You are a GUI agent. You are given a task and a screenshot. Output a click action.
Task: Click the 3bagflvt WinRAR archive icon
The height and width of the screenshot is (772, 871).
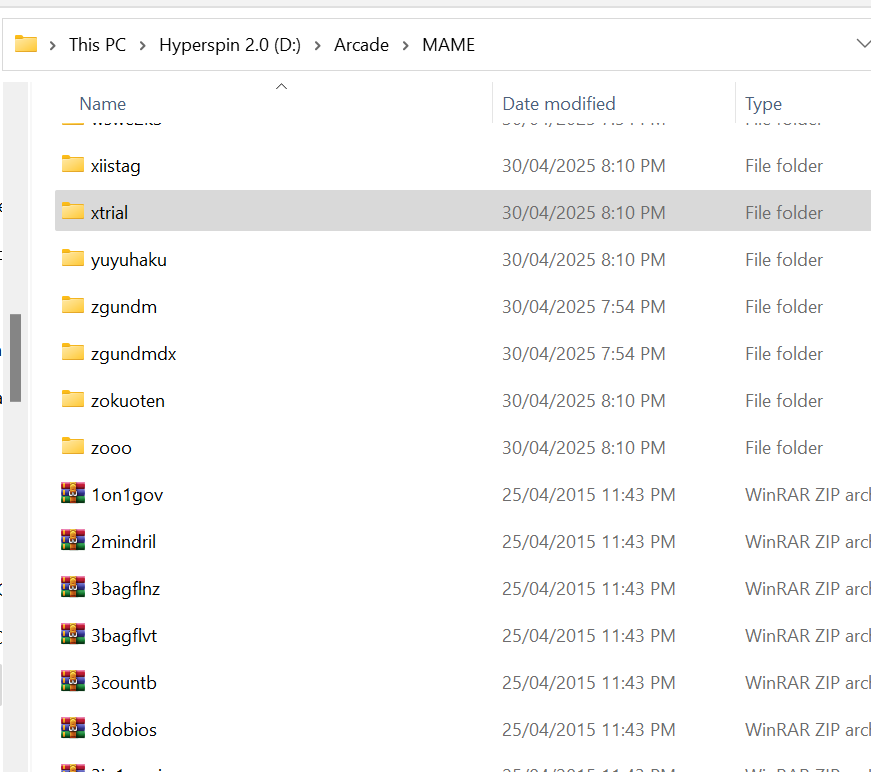(x=73, y=634)
